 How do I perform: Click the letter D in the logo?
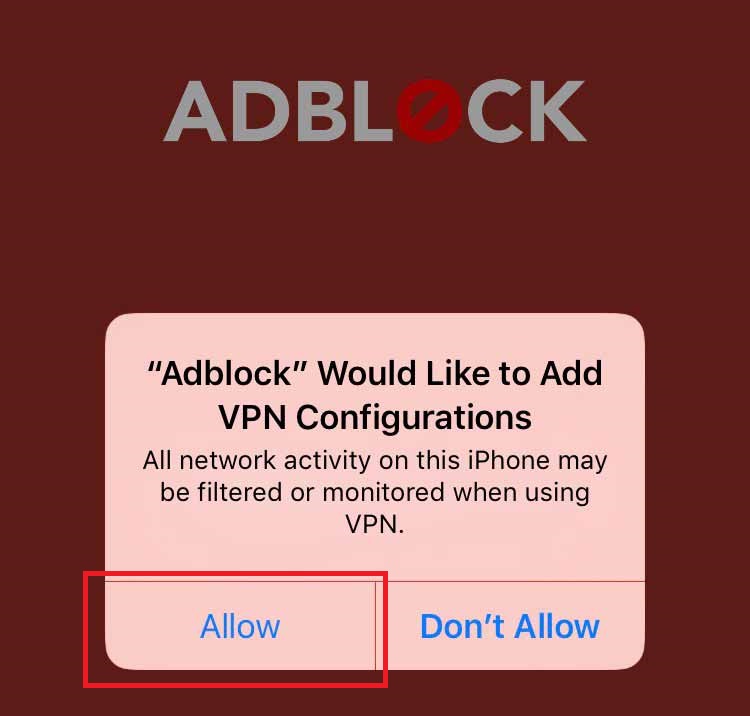[261, 111]
